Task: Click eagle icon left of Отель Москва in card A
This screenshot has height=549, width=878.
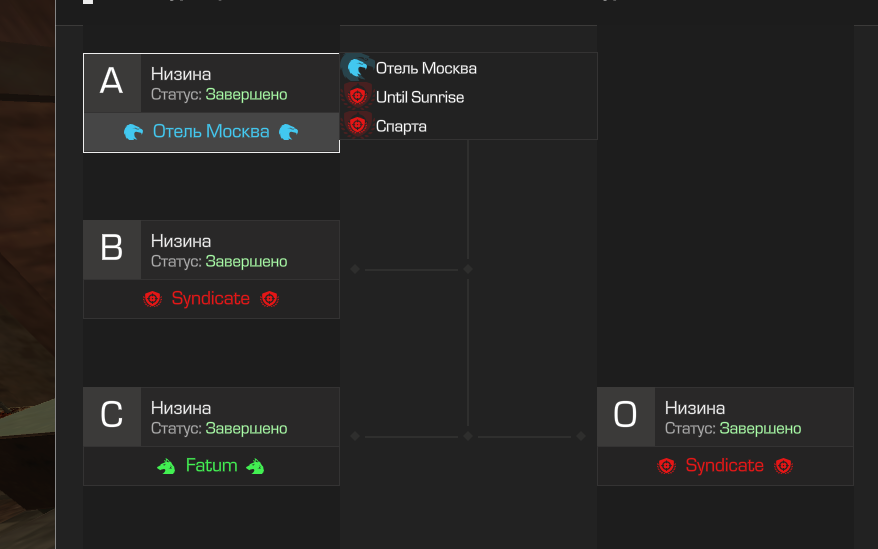Action: click(133, 132)
